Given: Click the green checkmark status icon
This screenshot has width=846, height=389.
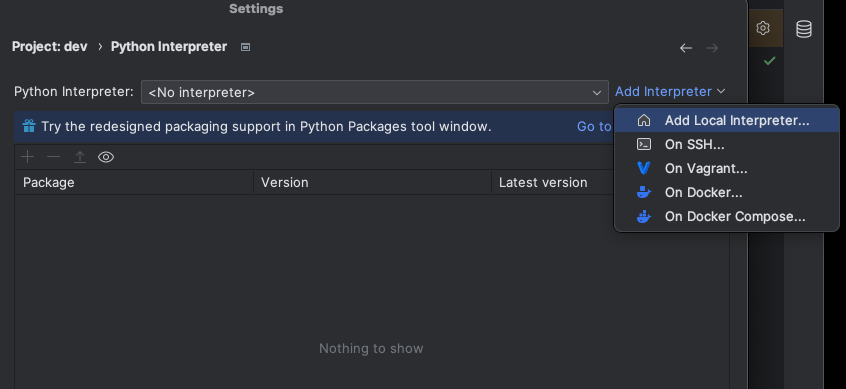Looking at the screenshot, I should point(769,61).
